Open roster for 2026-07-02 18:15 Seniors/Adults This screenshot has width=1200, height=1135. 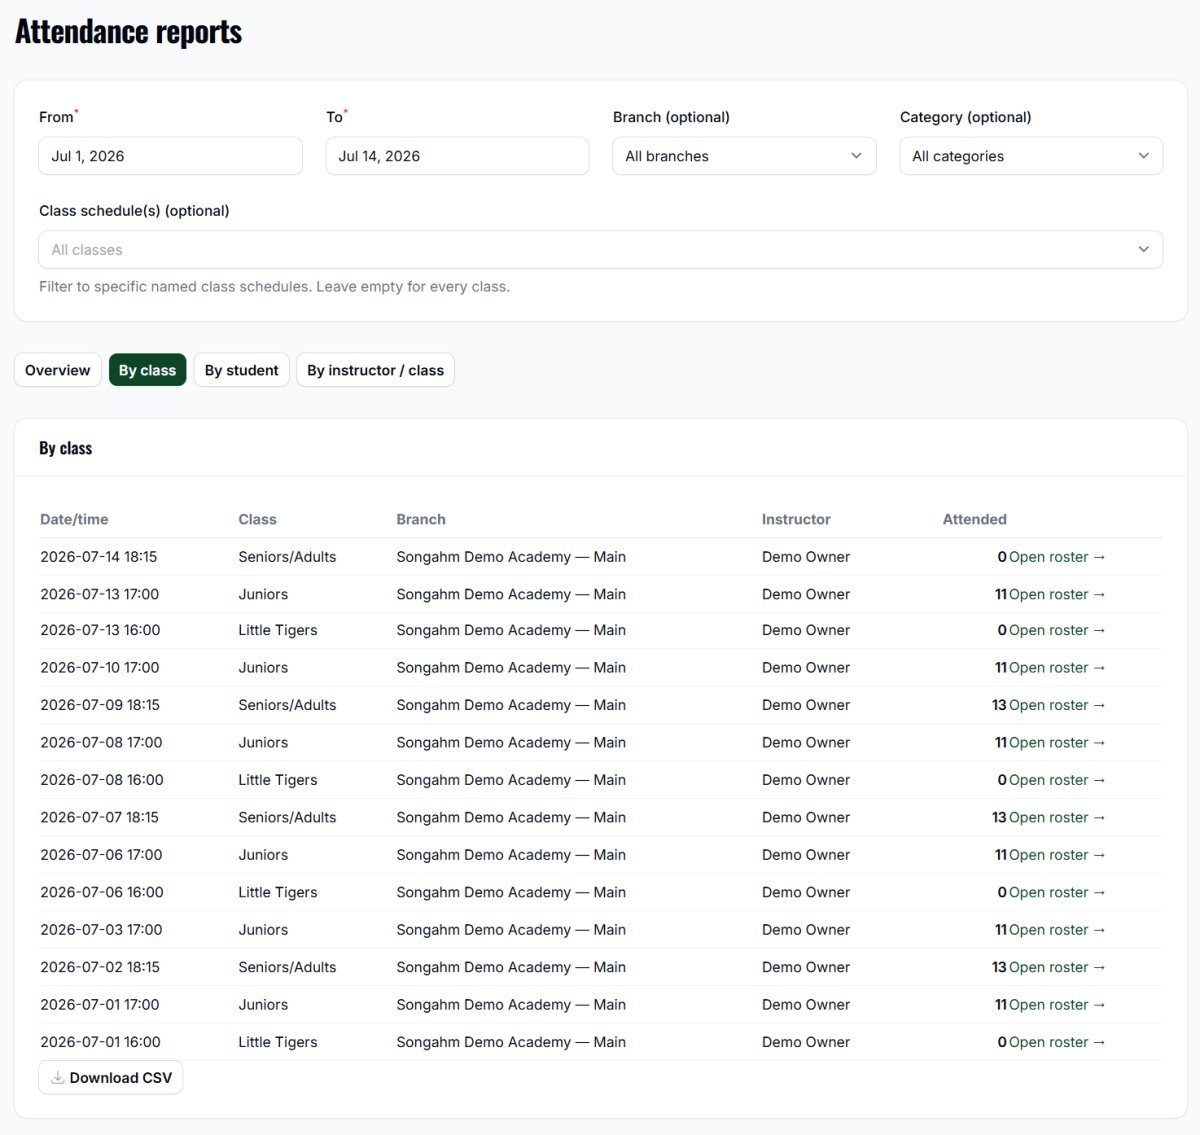(1057, 967)
